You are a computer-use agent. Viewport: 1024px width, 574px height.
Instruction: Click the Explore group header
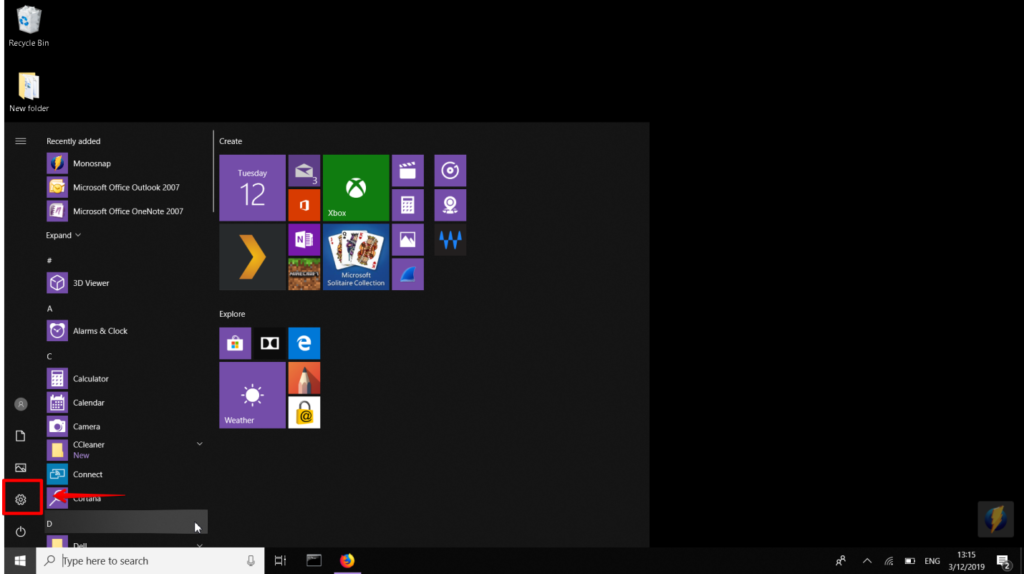(x=232, y=314)
